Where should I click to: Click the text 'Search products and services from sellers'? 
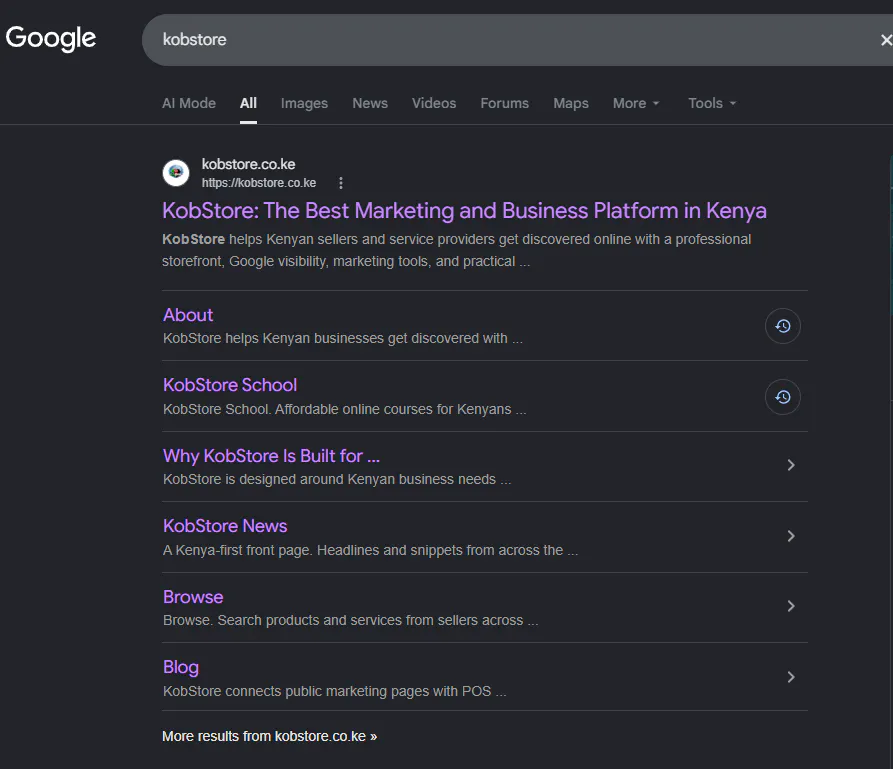click(370, 620)
